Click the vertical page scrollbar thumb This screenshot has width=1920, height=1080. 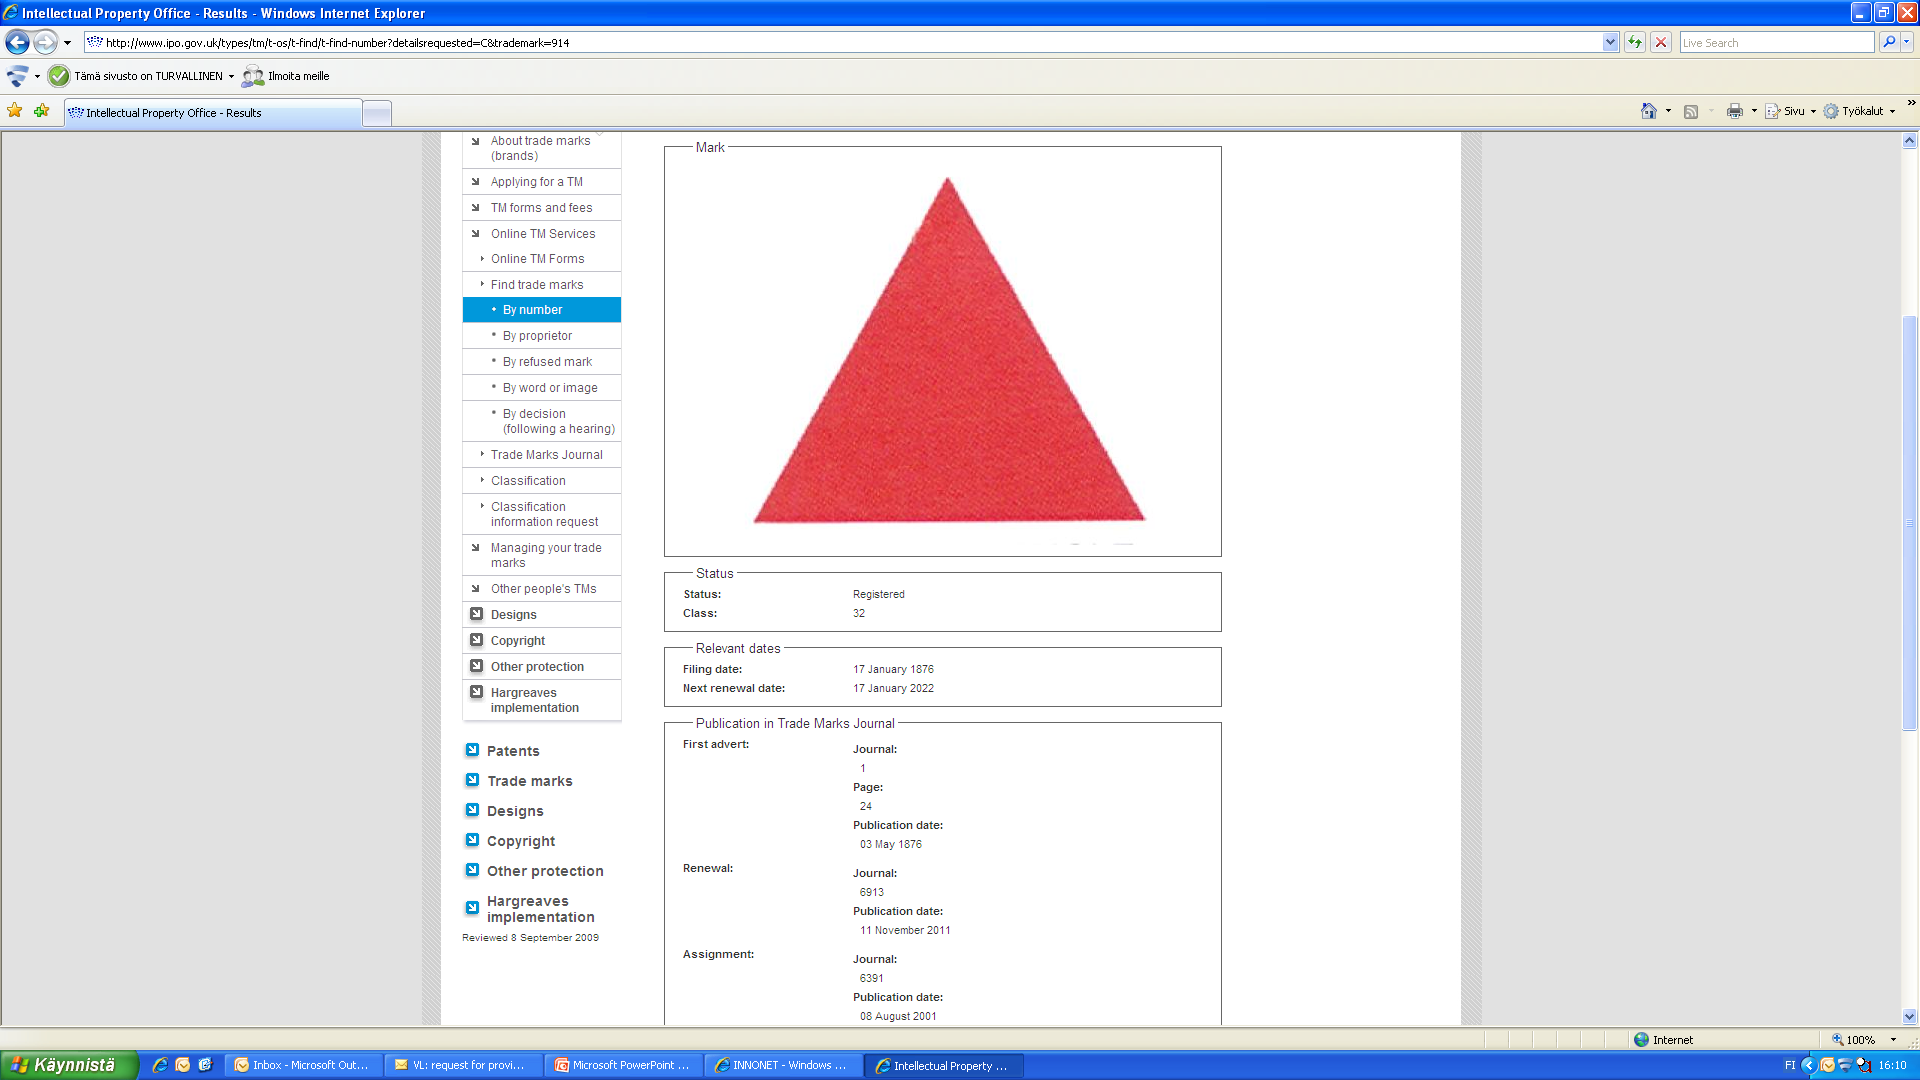pos(1910,523)
